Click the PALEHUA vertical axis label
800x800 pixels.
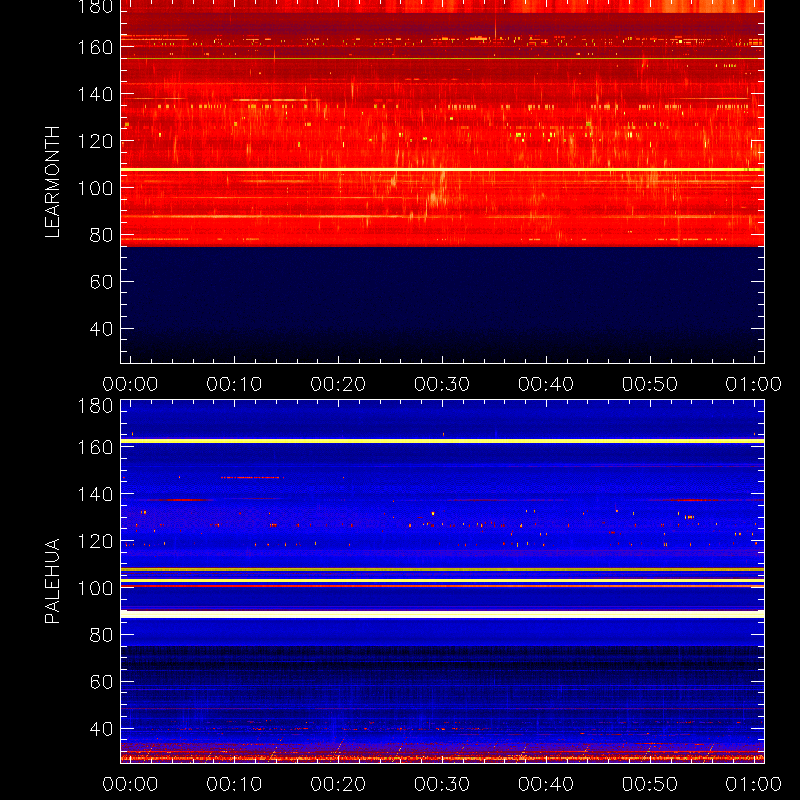tap(53, 581)
